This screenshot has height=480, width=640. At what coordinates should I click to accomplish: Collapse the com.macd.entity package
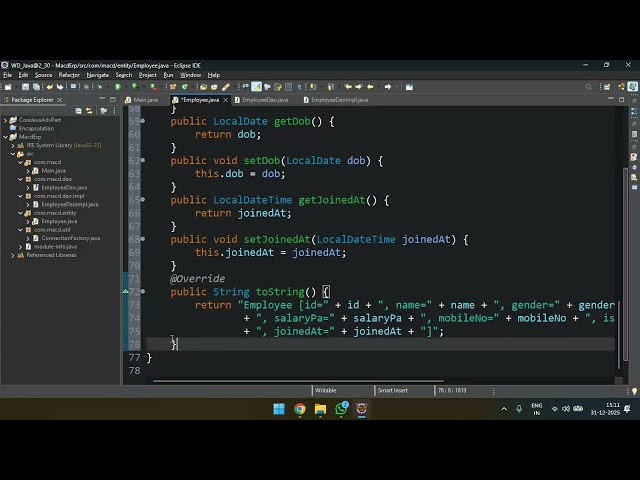(x=20, y=213)
